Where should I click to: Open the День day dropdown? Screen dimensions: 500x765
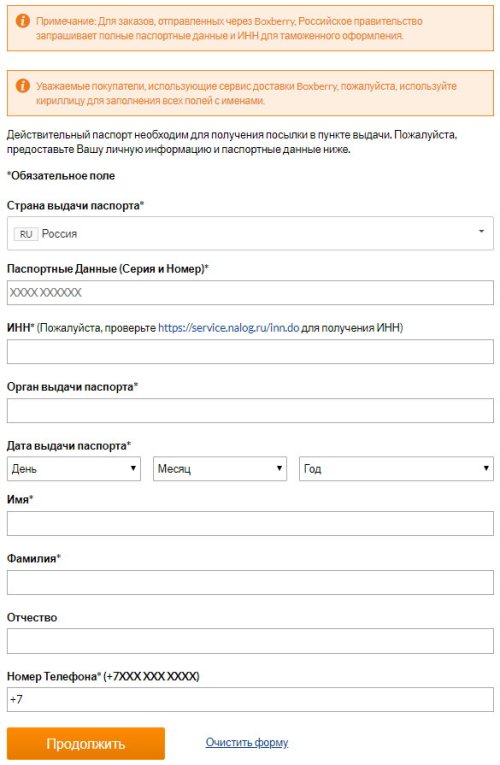coord(74,469)
